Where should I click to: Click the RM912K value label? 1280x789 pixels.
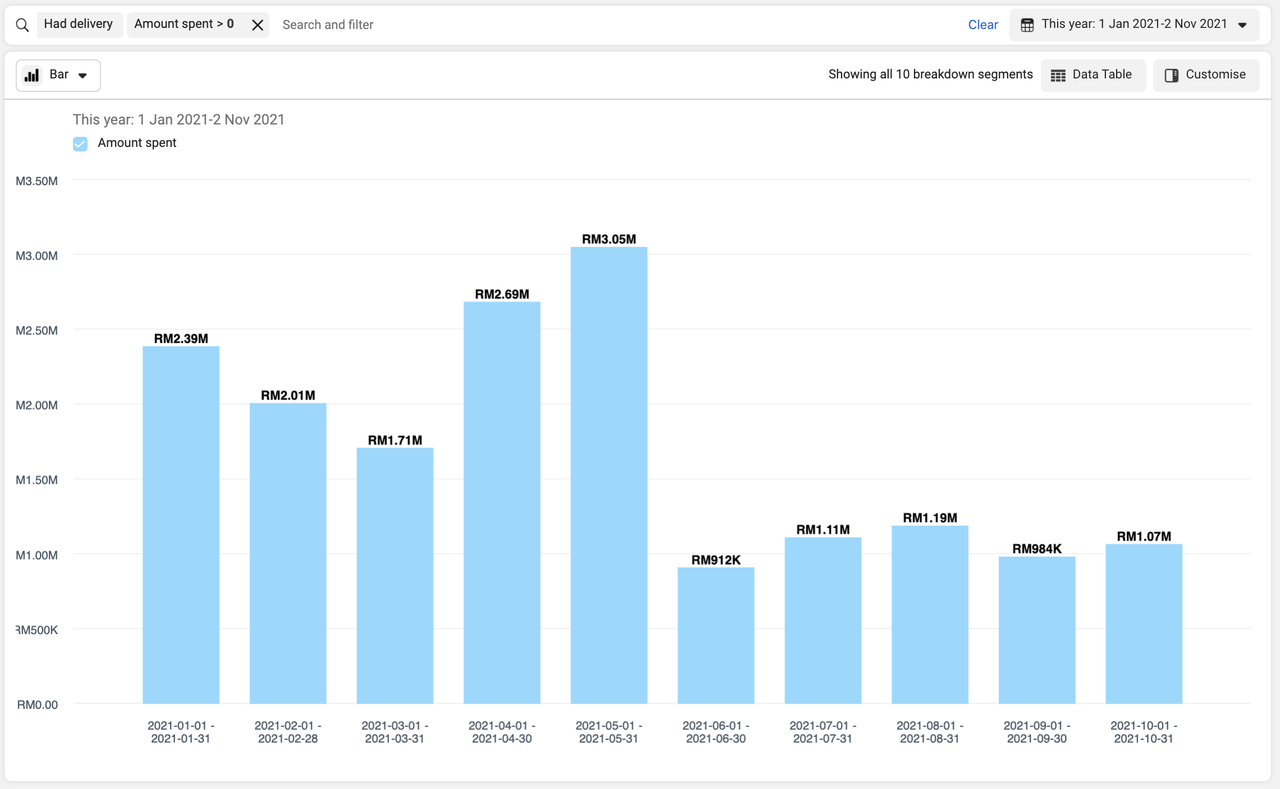point(716,560)
